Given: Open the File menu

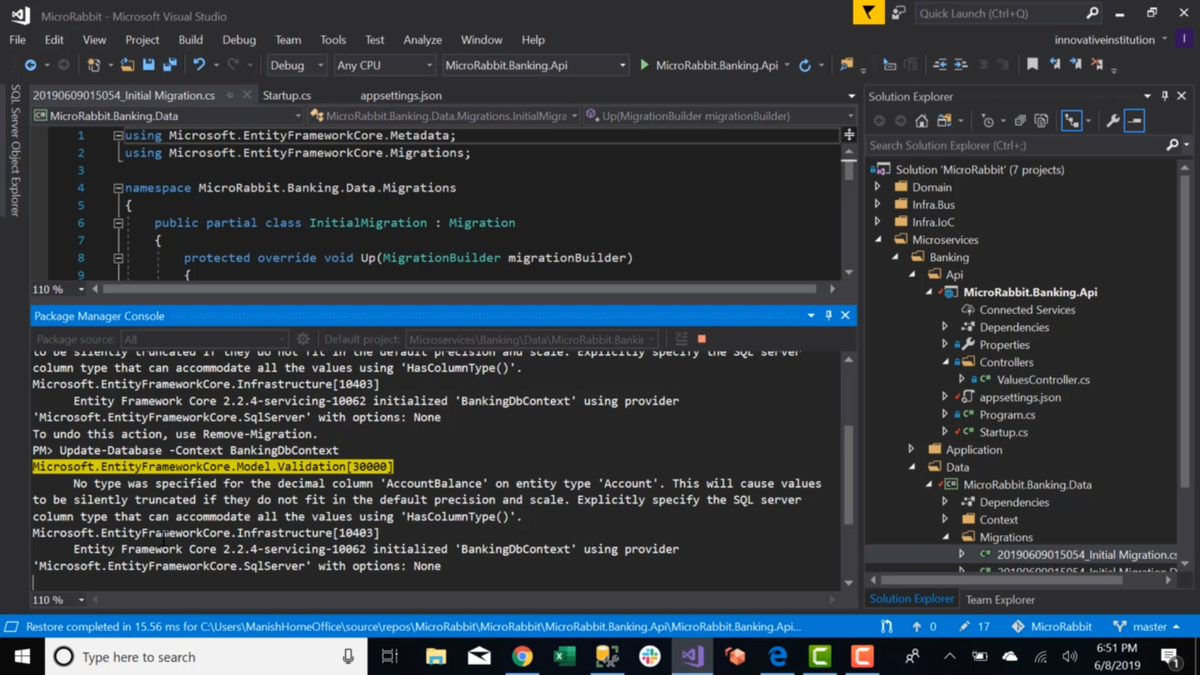Looking at the screenshot, I should [x=18, y=40].
